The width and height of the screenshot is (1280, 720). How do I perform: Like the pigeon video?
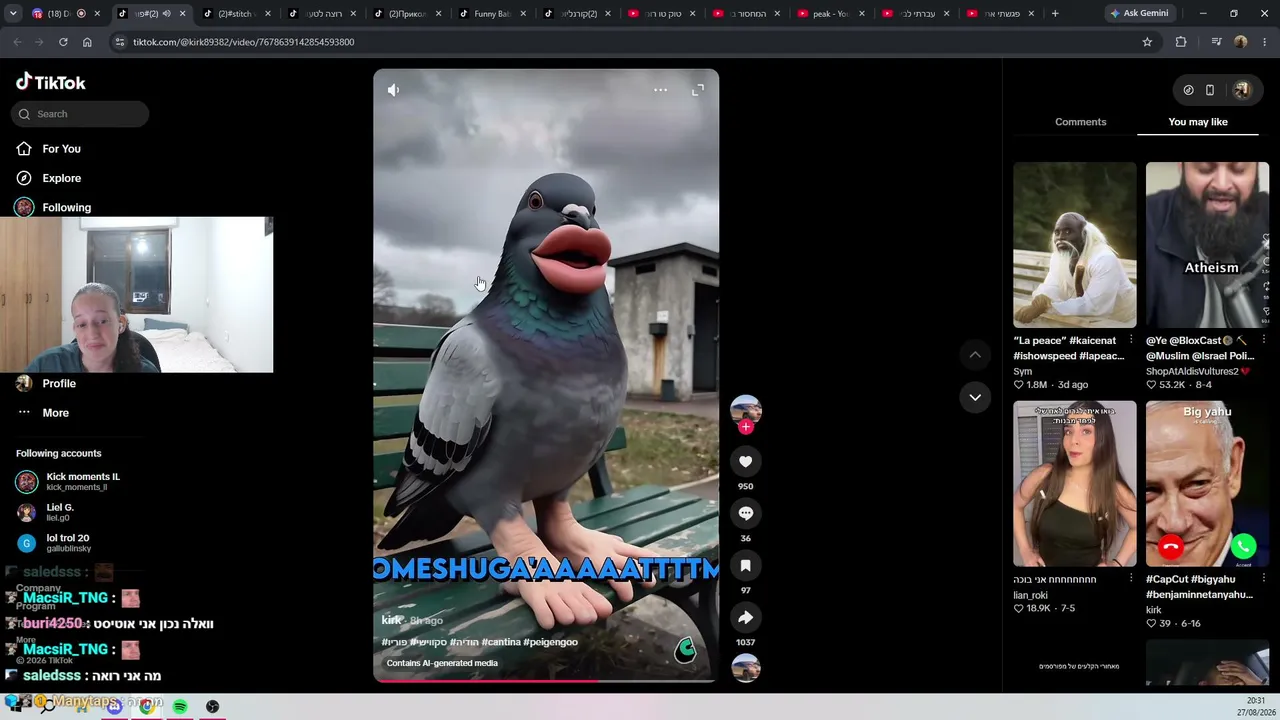pyautogui.click(x=745, y=461)
